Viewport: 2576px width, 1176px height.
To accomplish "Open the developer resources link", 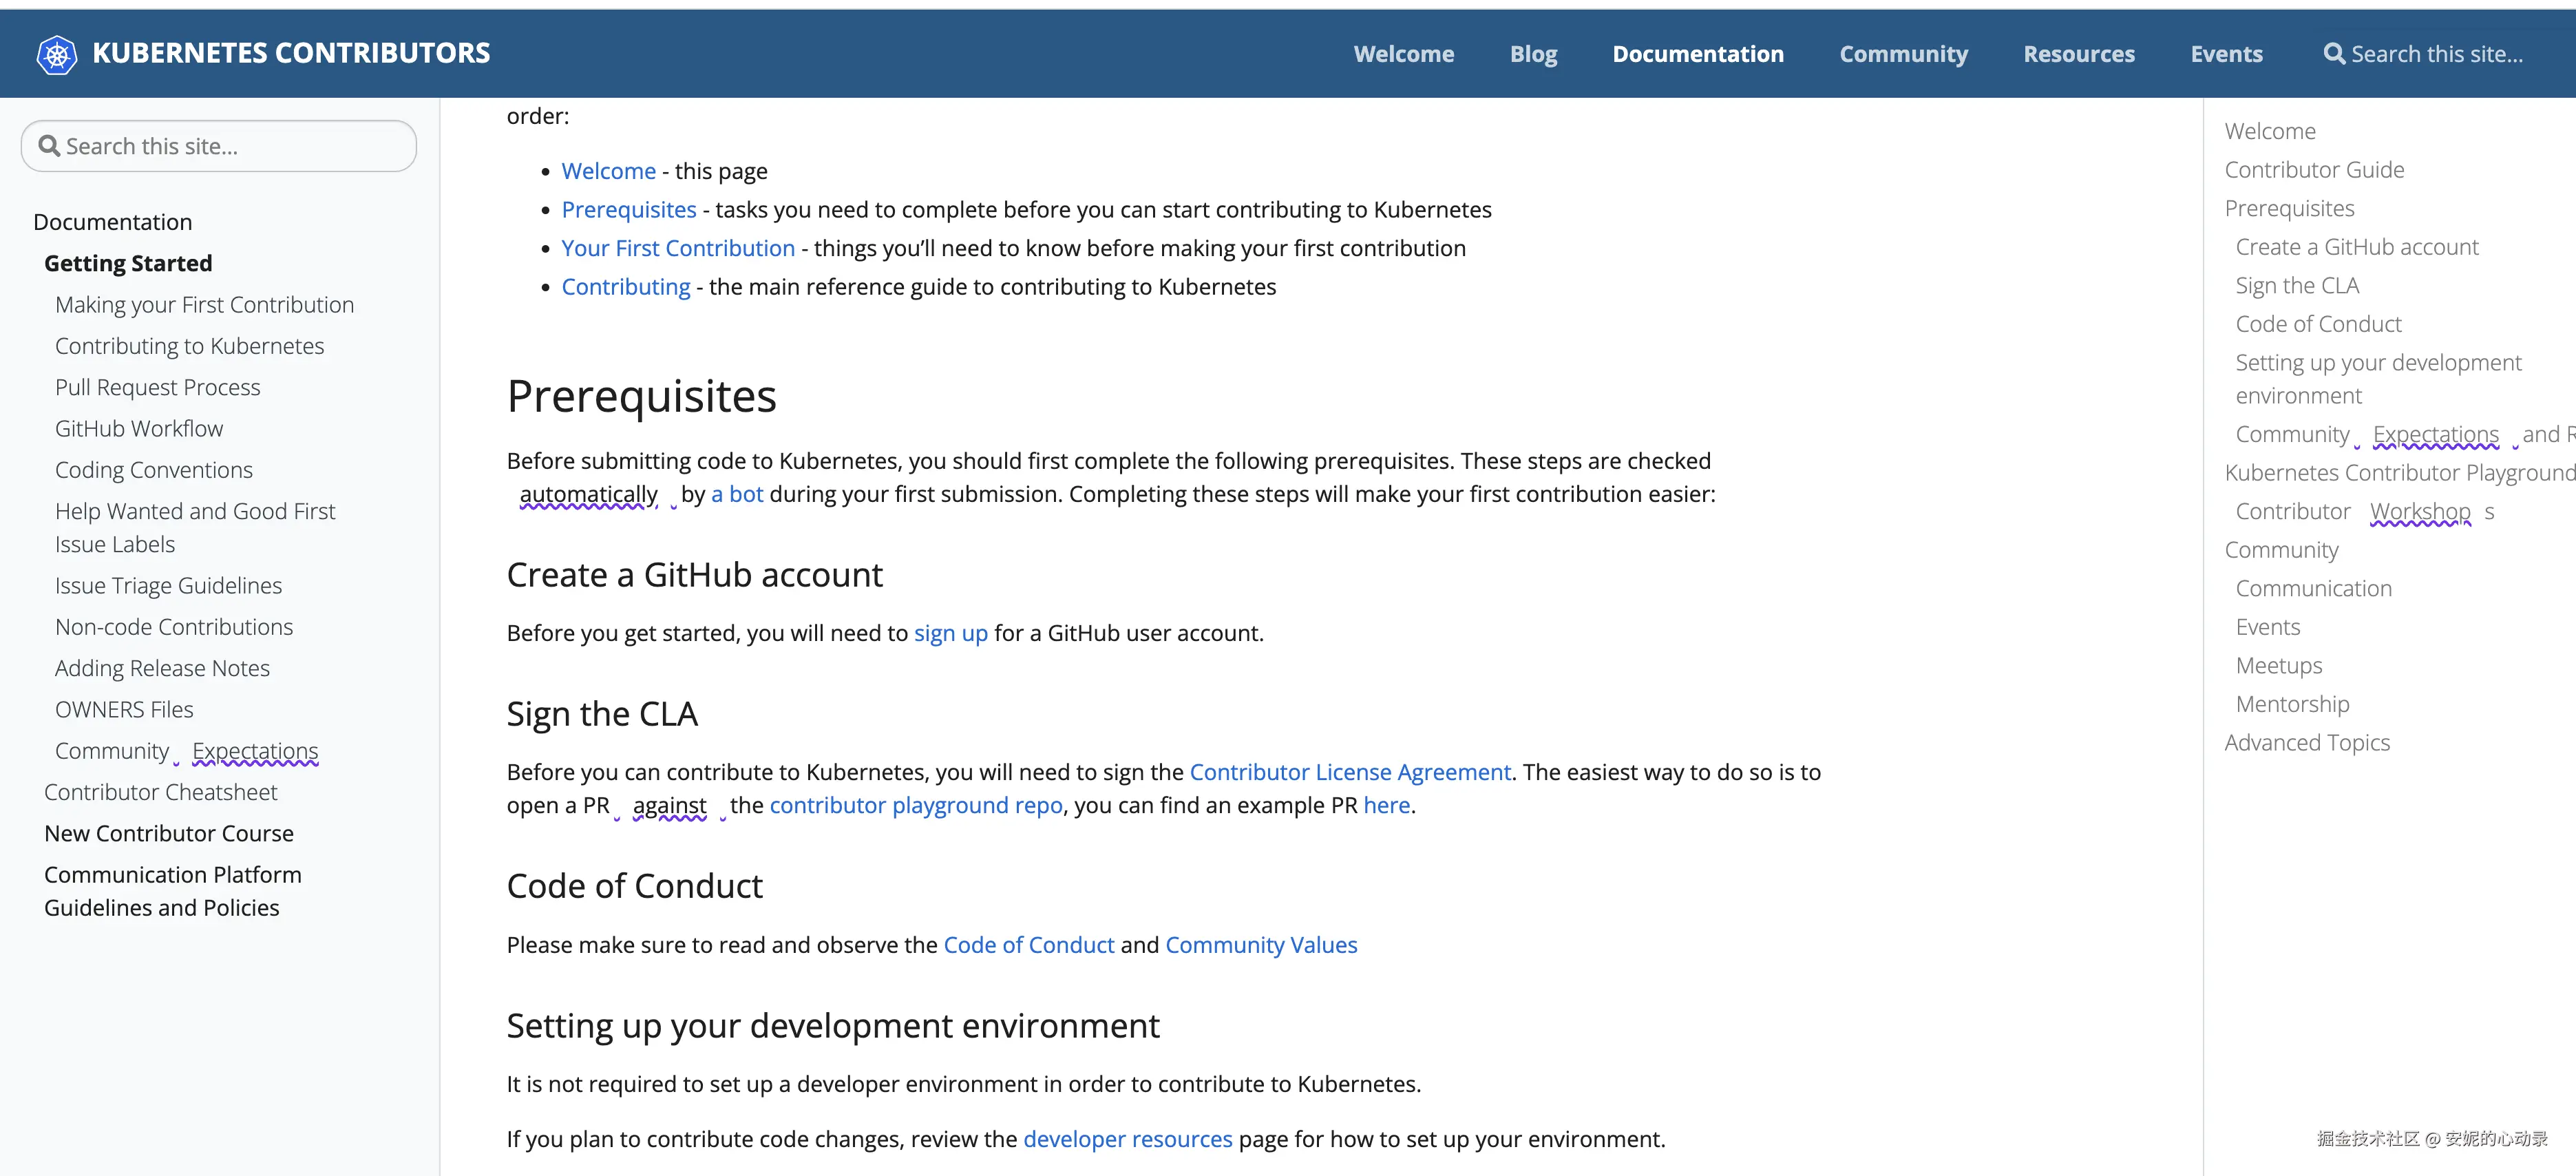I will point(1127,1139).
